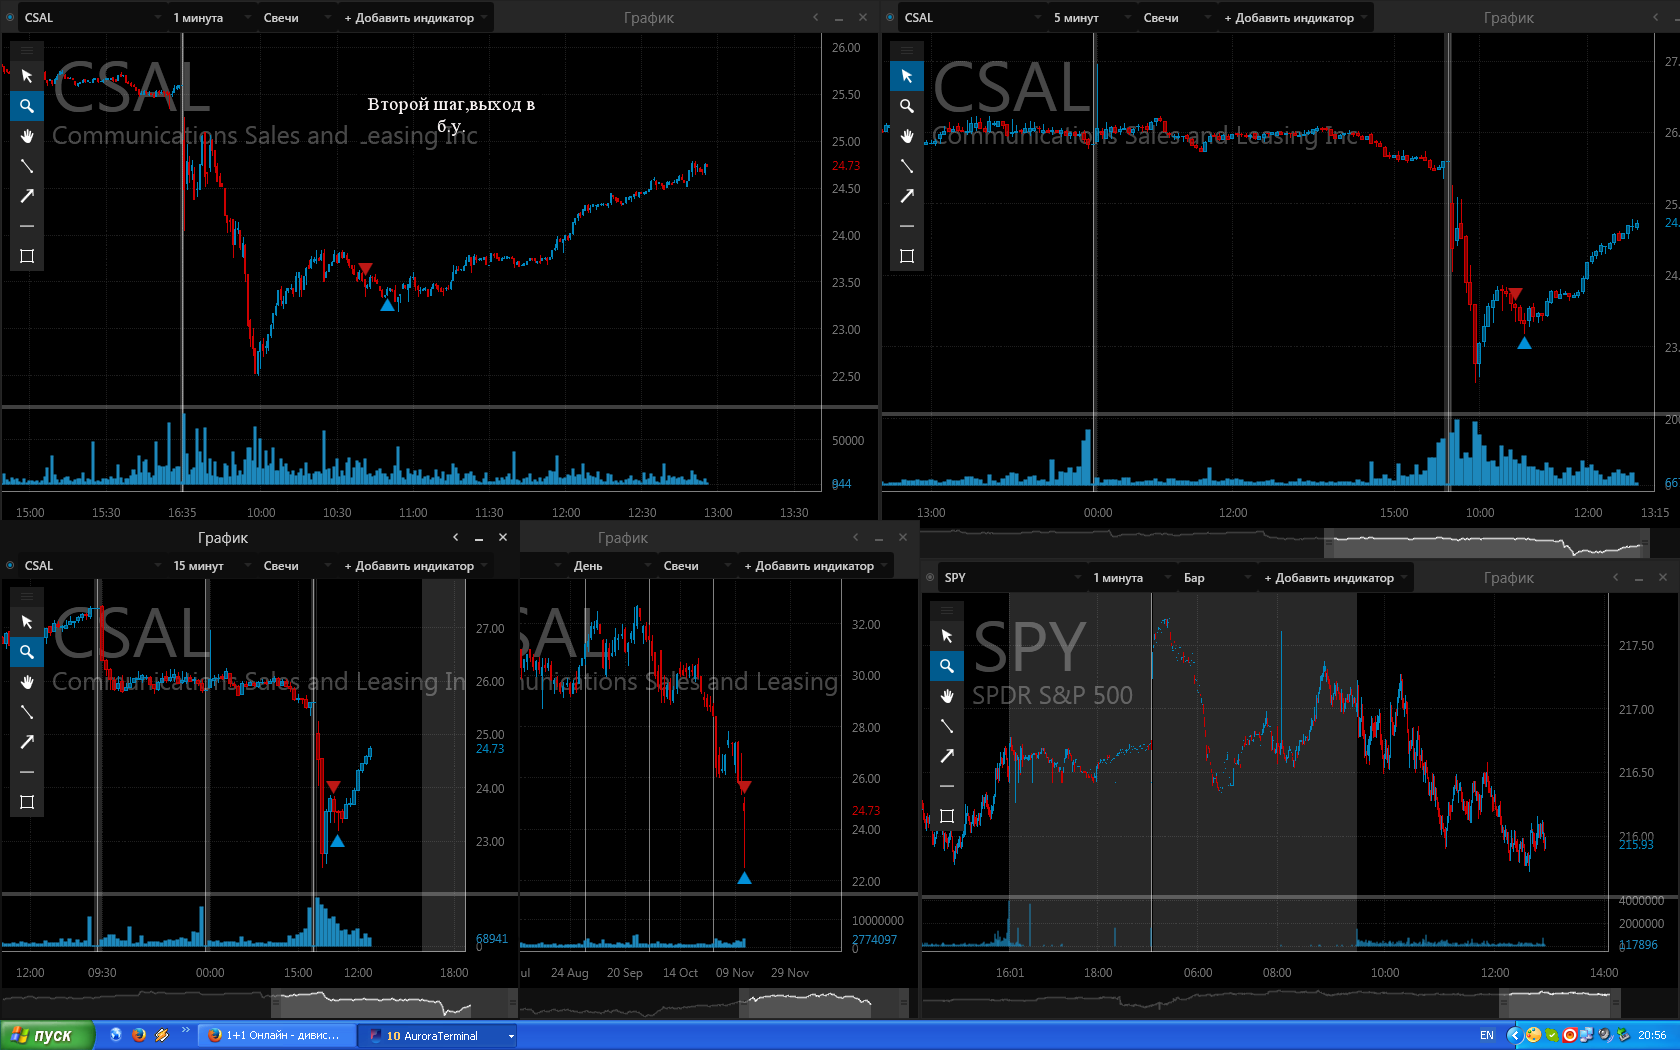Click '+ Добавить индикатор' in top-left panel
The image size is (1680, 1050).
415,18
